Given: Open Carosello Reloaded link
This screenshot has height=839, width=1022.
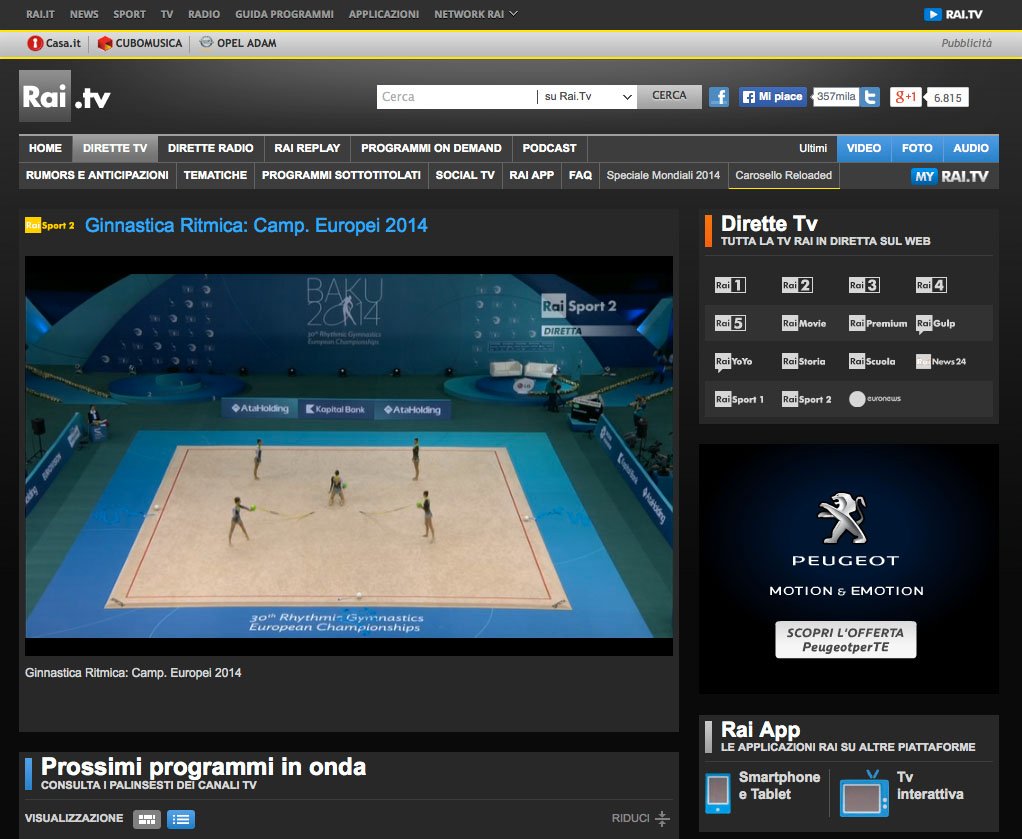Looking at the screenshot, I should pos(783,175).
